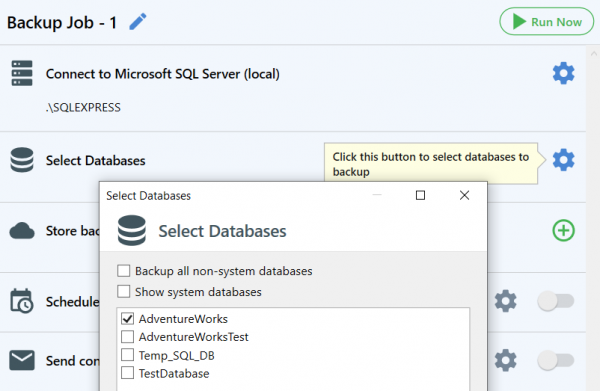The width and height of the screenshot is (600, 391).
Task: Click the envelope Send confirmation icon
Action: click(x=22, y=360)
